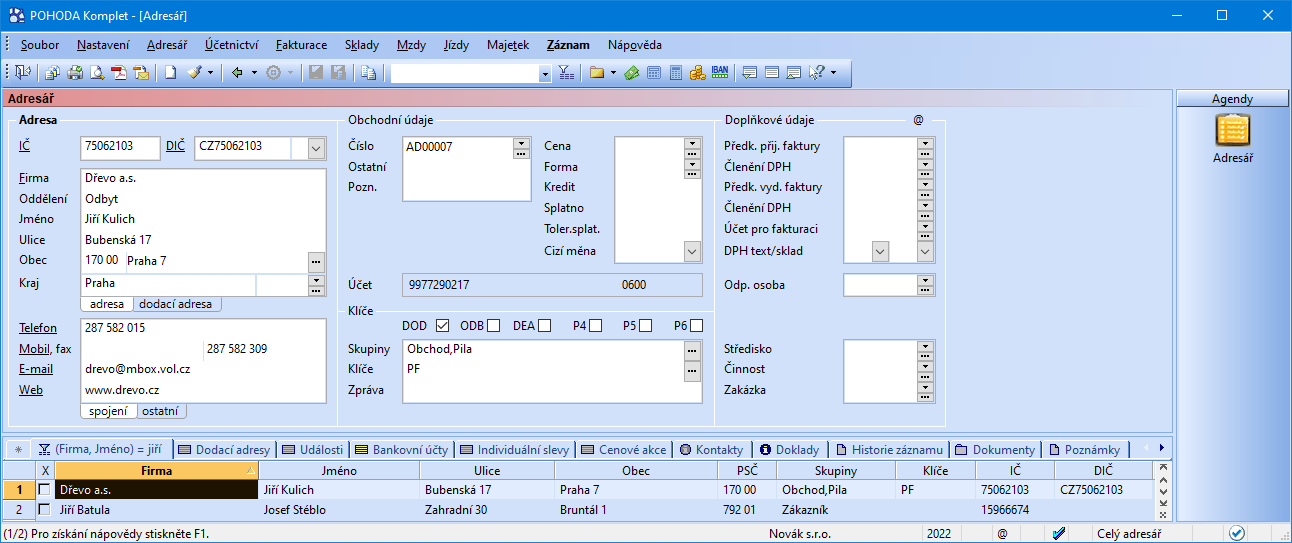Check the X box for Dřevo a.s. row
This screenshot has width=1292, height=543.
click(44, 490)
